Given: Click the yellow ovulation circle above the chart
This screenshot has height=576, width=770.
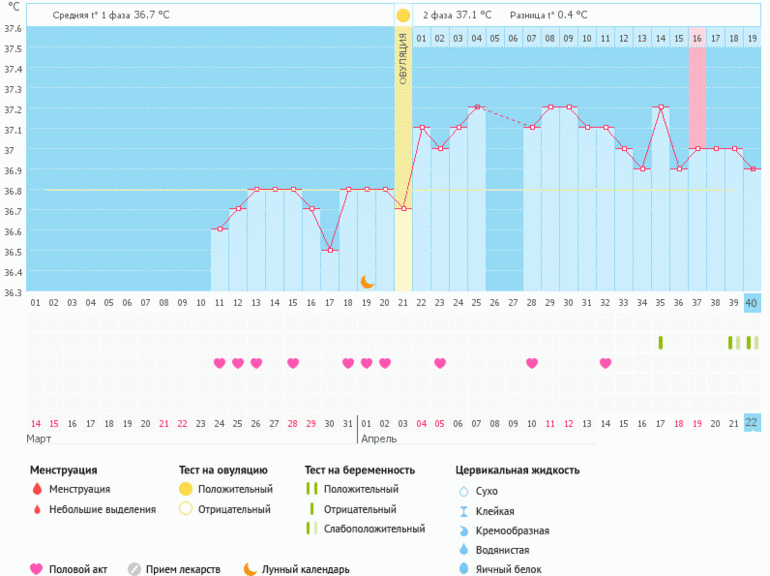Looking at the screenshot, I should pyautogui.click(x=403, y=16).
